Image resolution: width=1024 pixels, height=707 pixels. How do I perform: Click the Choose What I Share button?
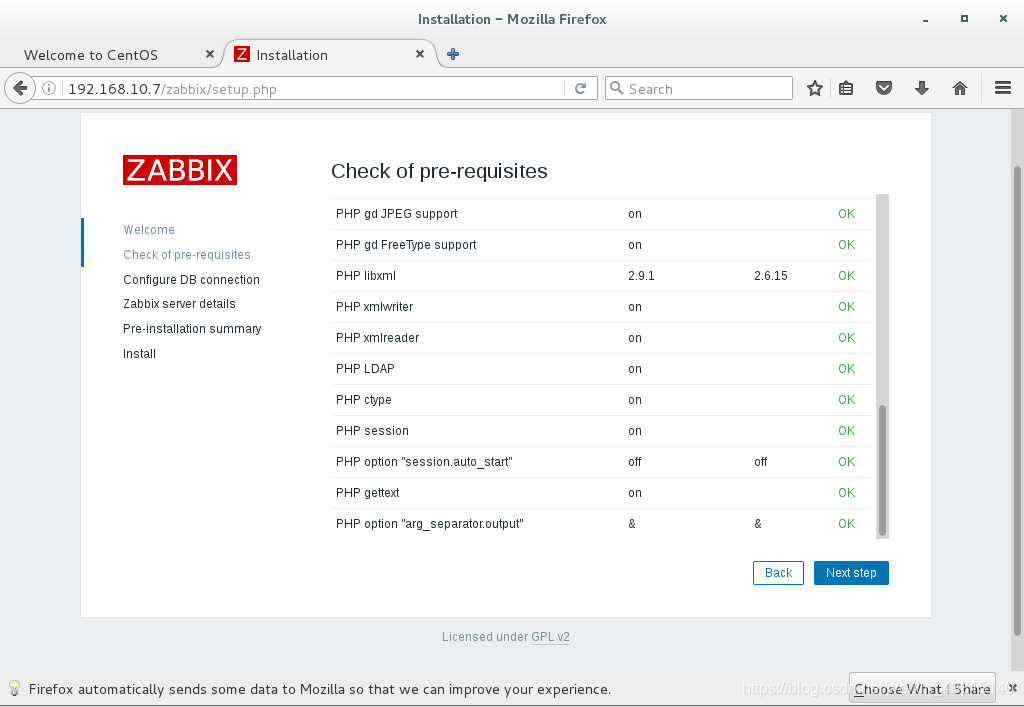coord(922,688)
